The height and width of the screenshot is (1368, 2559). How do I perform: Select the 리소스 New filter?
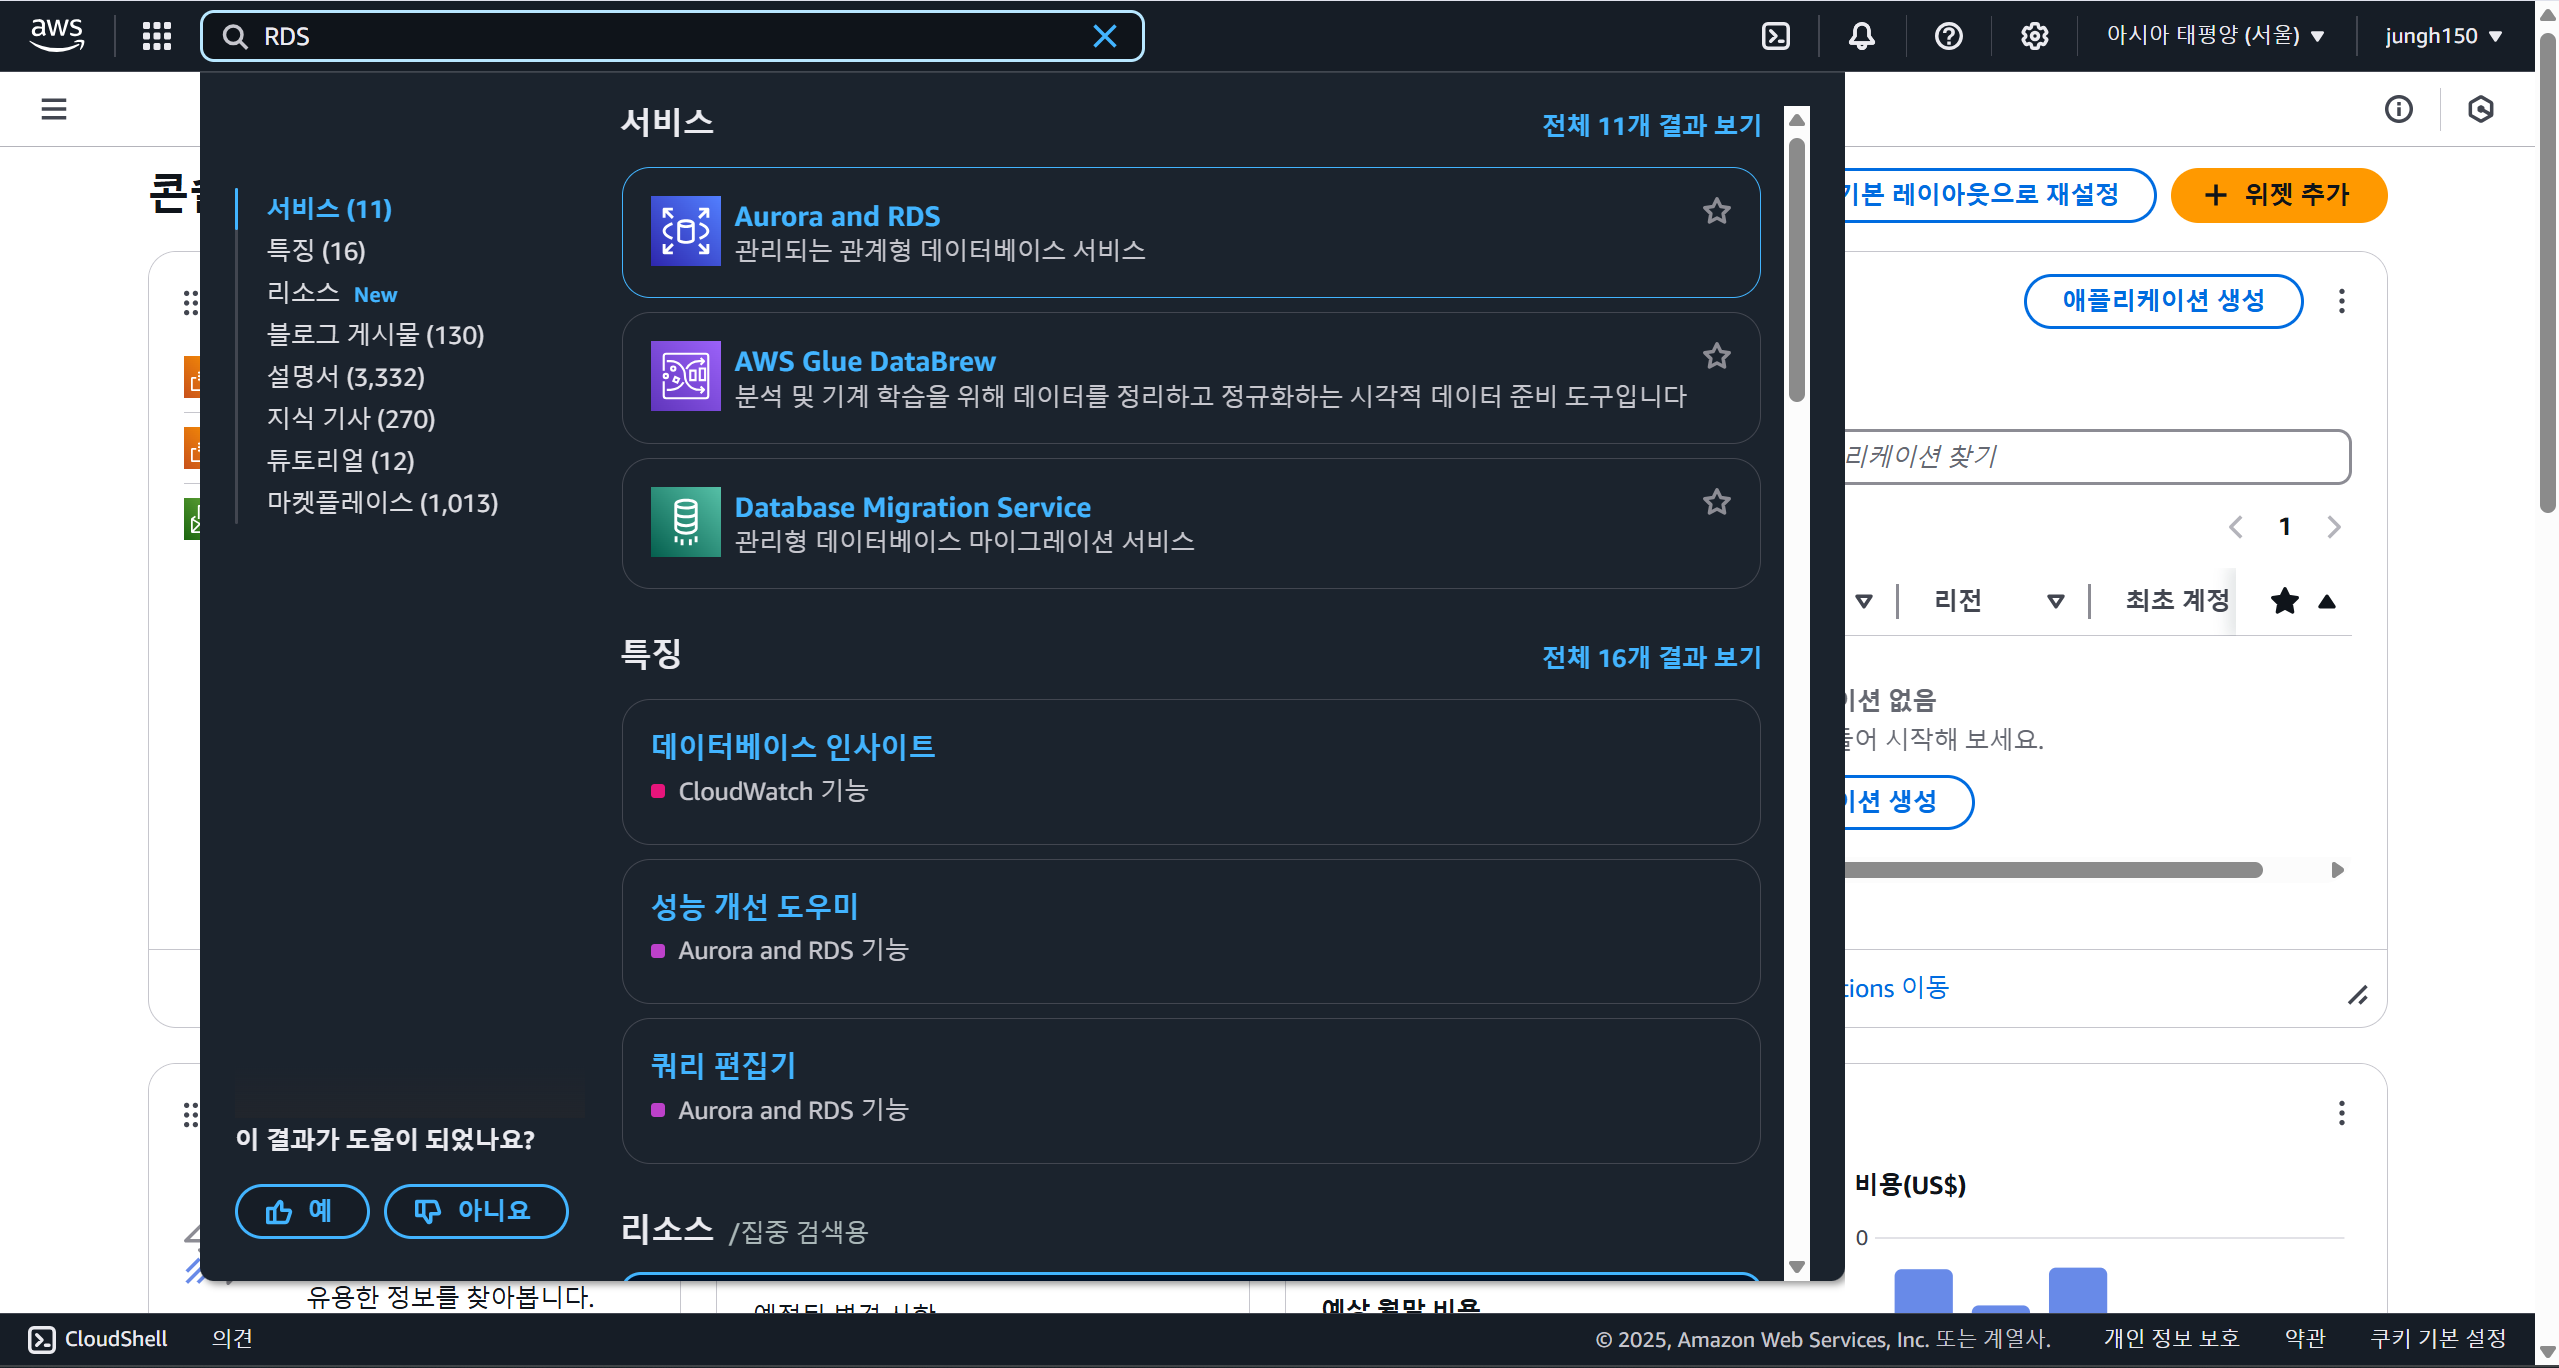[x=332, y=293]
